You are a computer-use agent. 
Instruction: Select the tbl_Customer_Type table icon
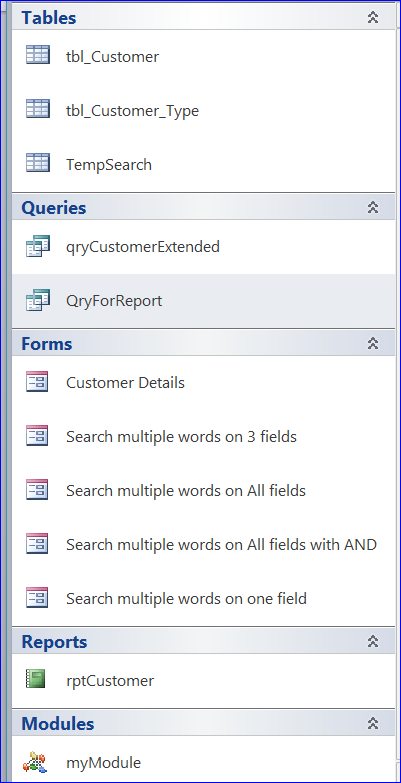(x=37, y=109)
